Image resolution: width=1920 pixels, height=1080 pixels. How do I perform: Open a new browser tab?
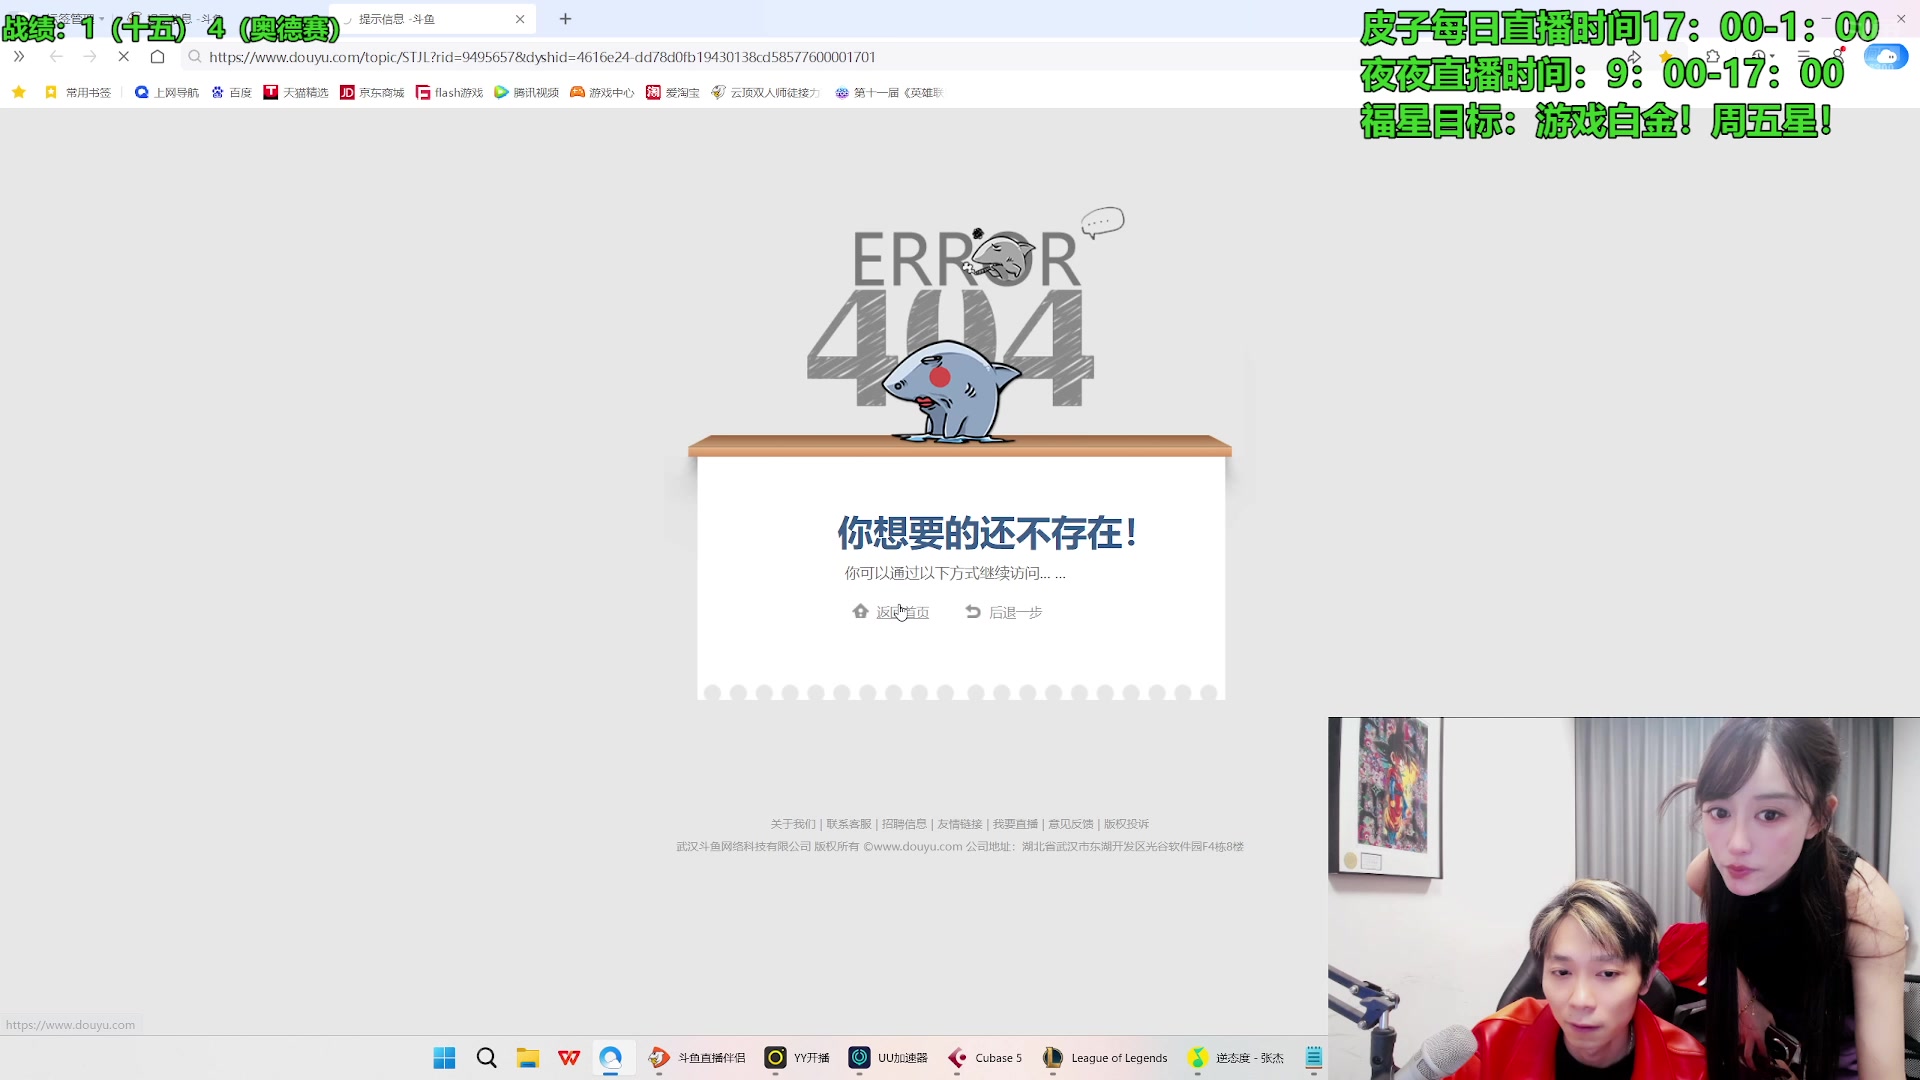click(565, 19)
